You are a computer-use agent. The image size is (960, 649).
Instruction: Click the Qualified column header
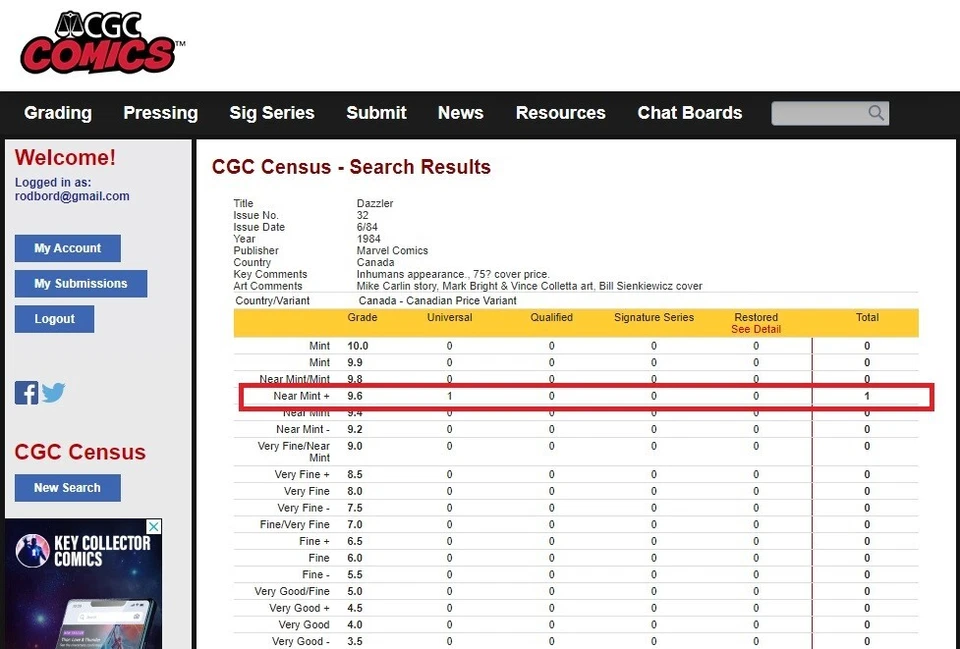tap(552, 317)
